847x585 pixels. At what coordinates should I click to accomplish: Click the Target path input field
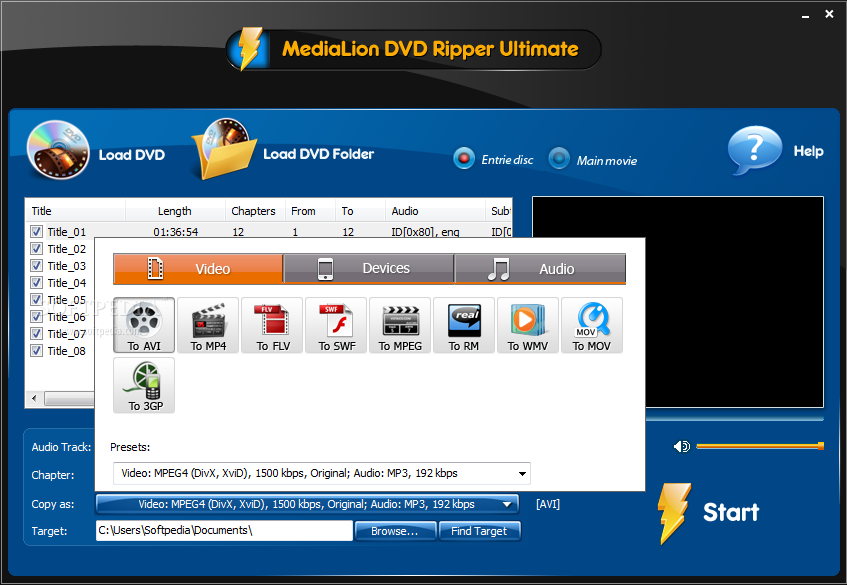click(224, 530)
